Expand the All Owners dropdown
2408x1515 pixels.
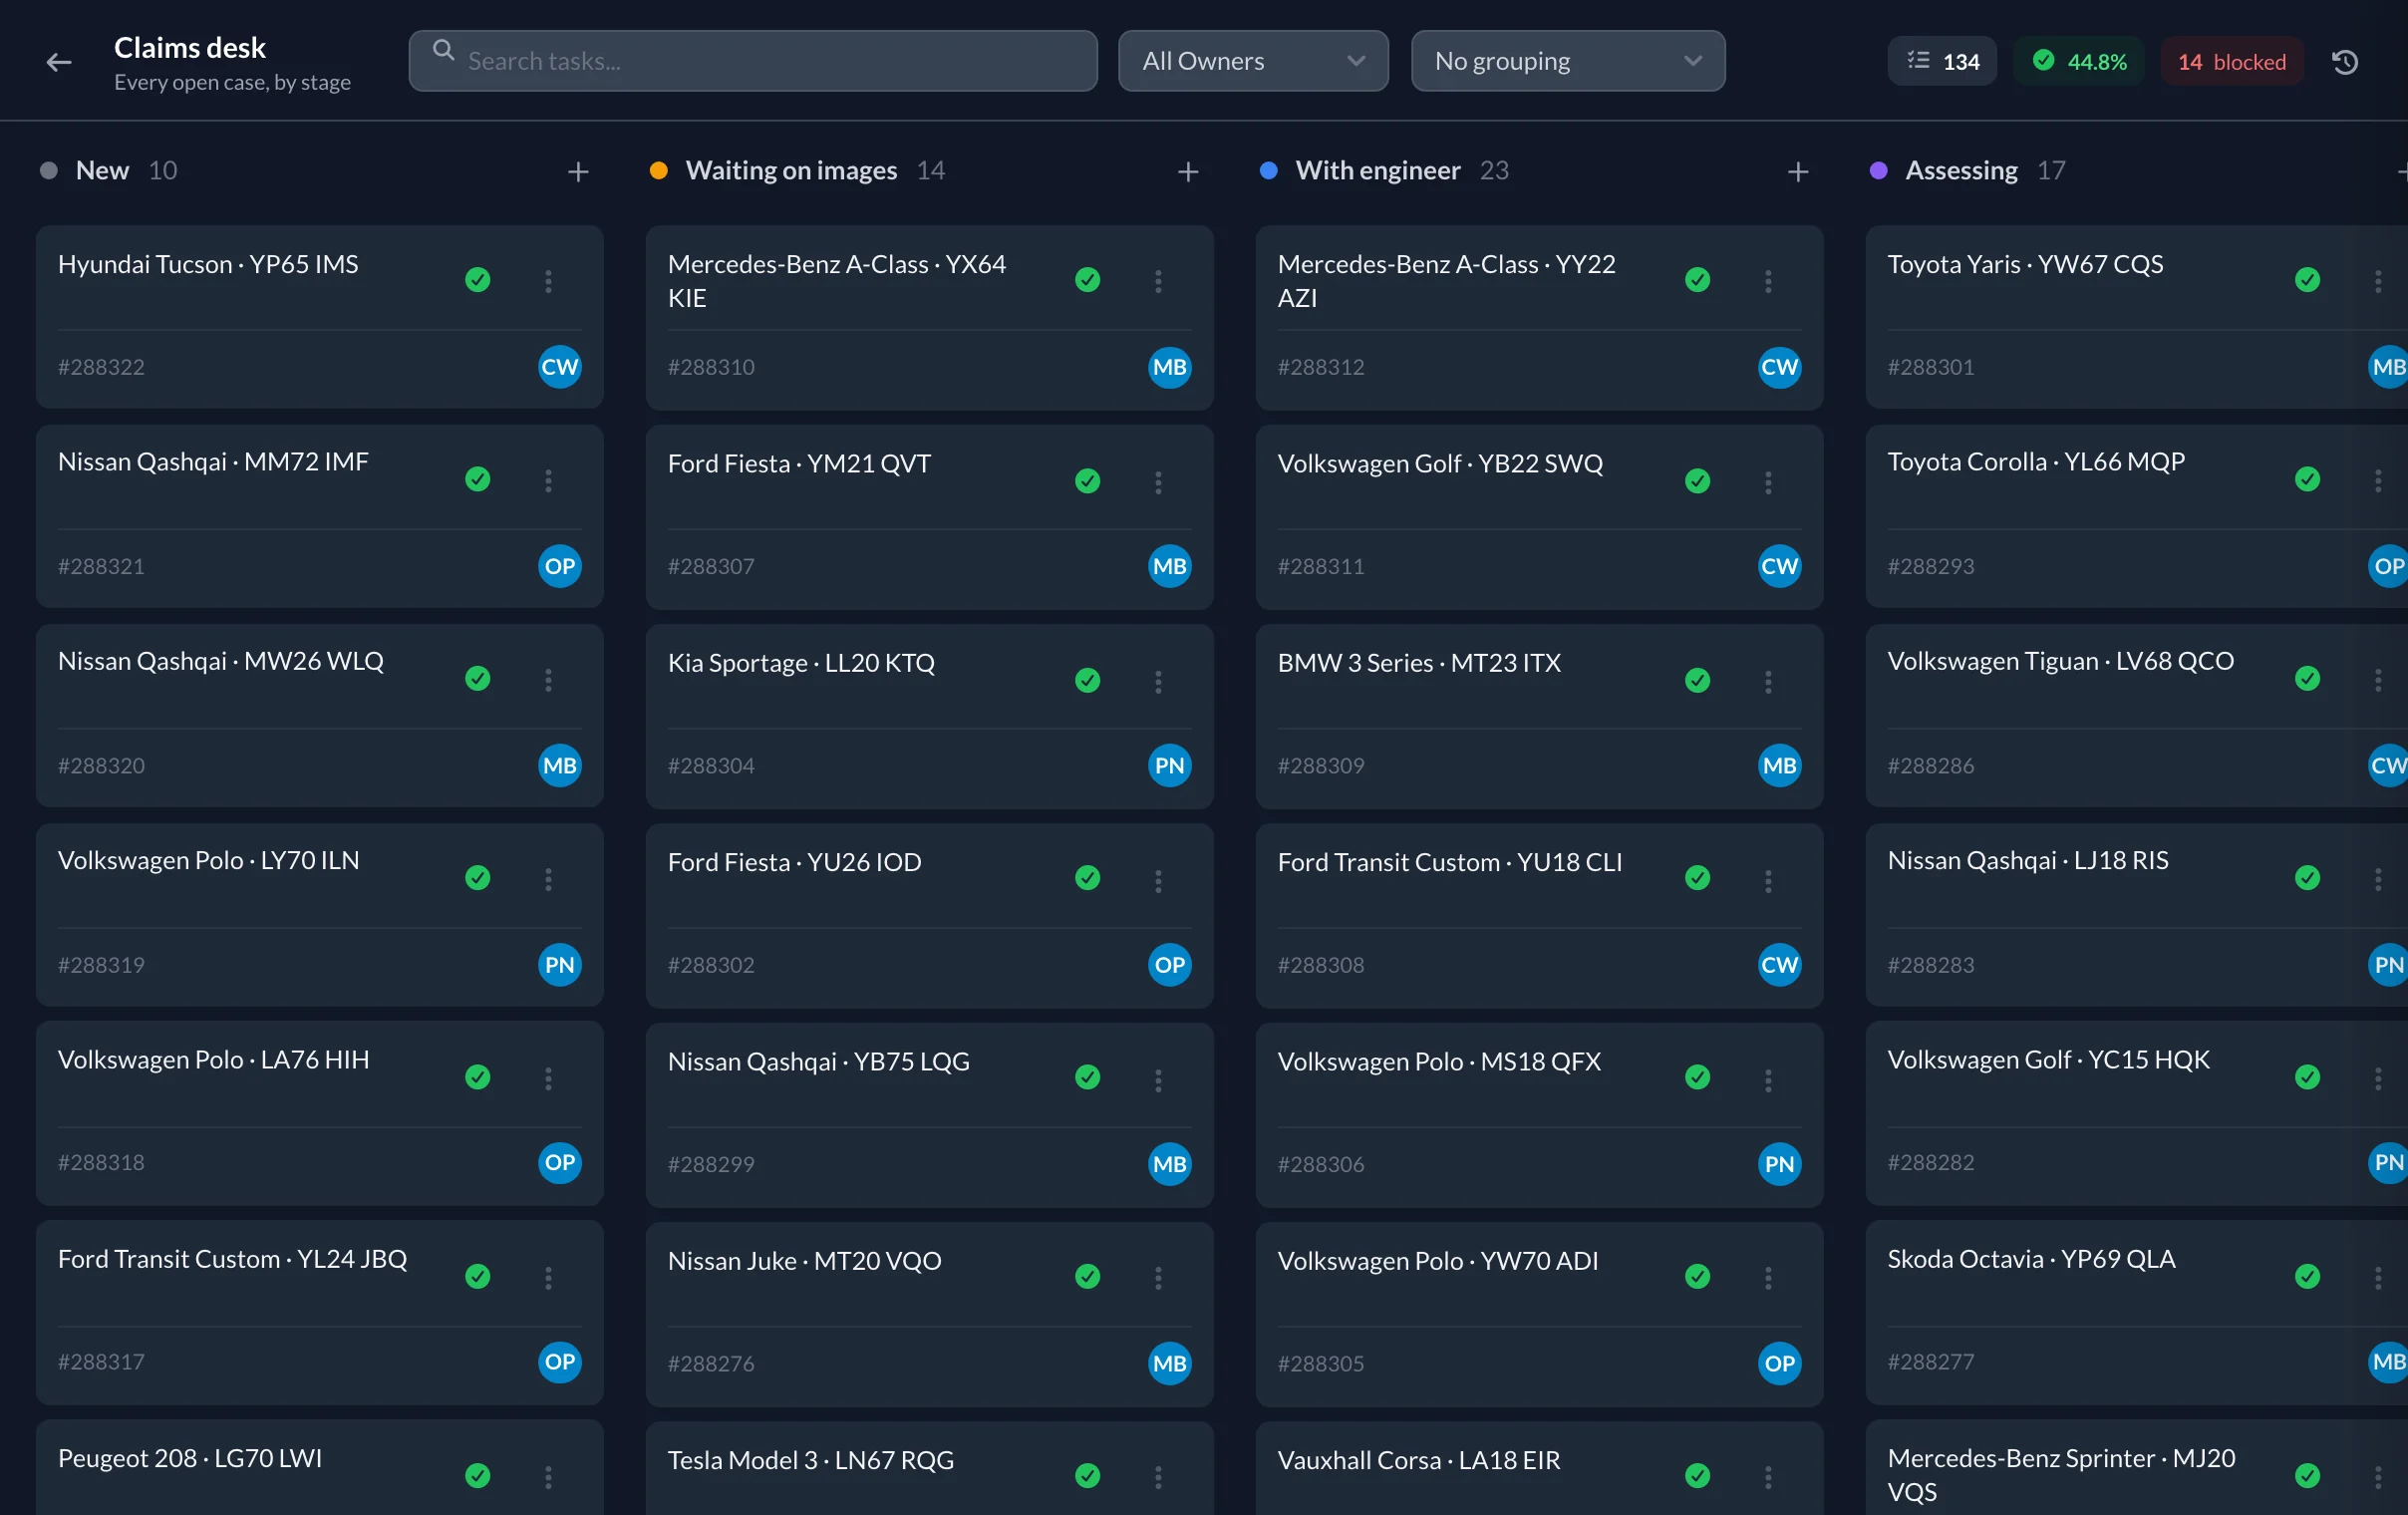[x=1253, y=61]
